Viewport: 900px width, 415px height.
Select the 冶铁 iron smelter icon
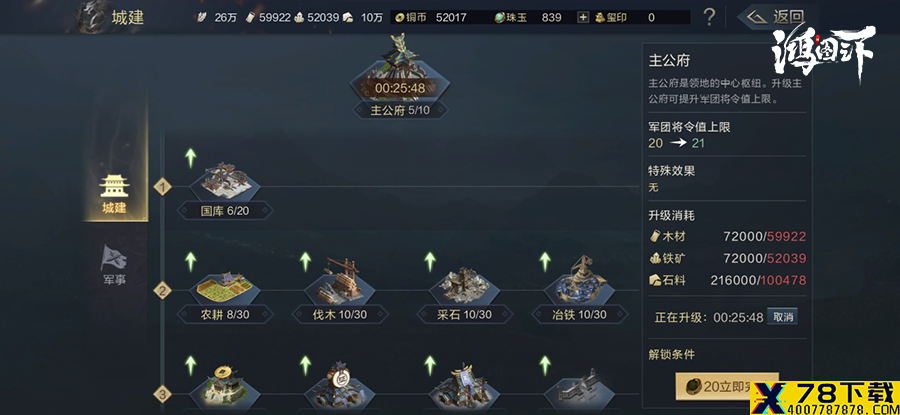pyautogui.click(x=579, y=281)
